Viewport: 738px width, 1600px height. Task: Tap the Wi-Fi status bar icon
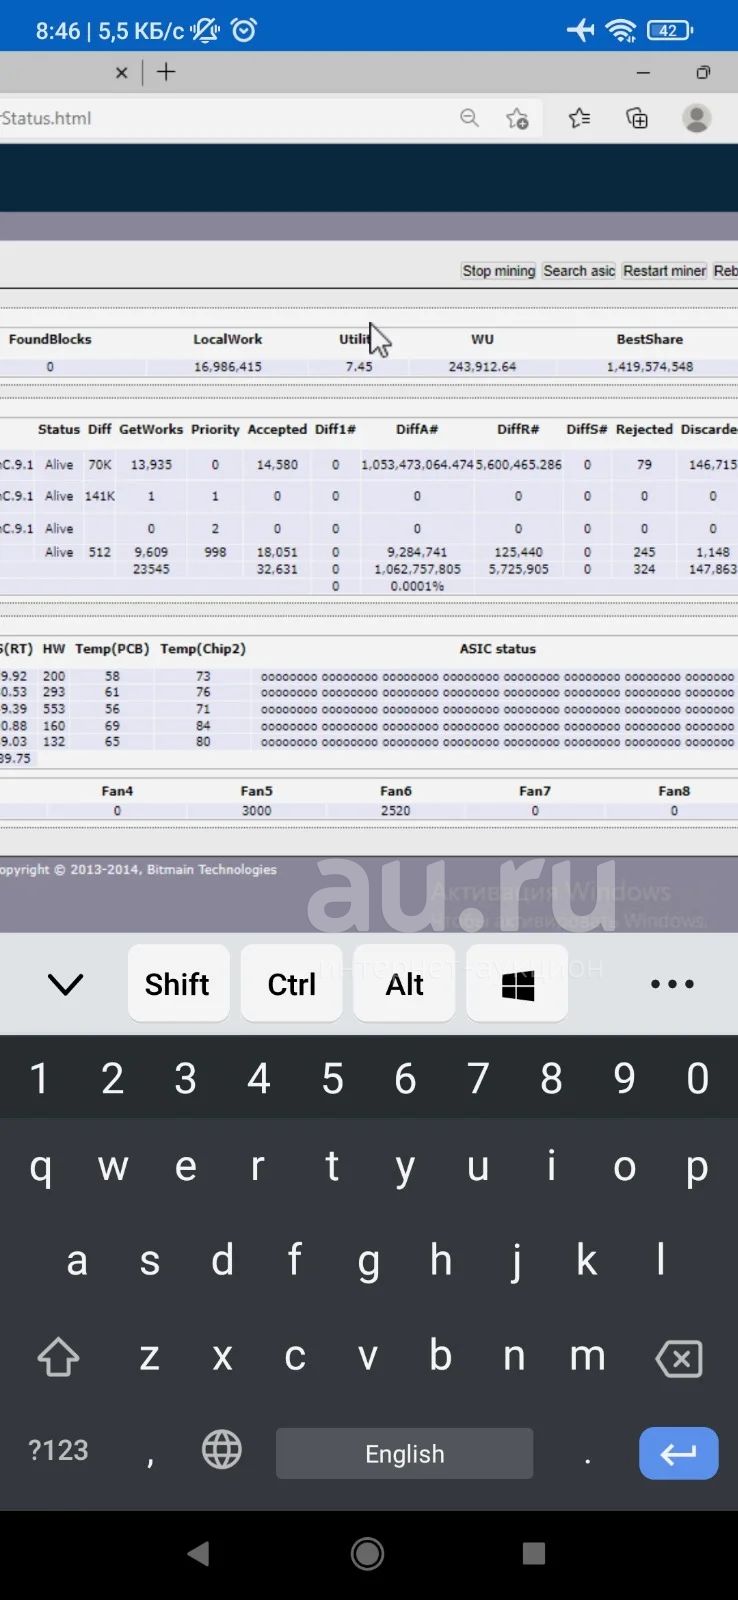pos(621,30)
